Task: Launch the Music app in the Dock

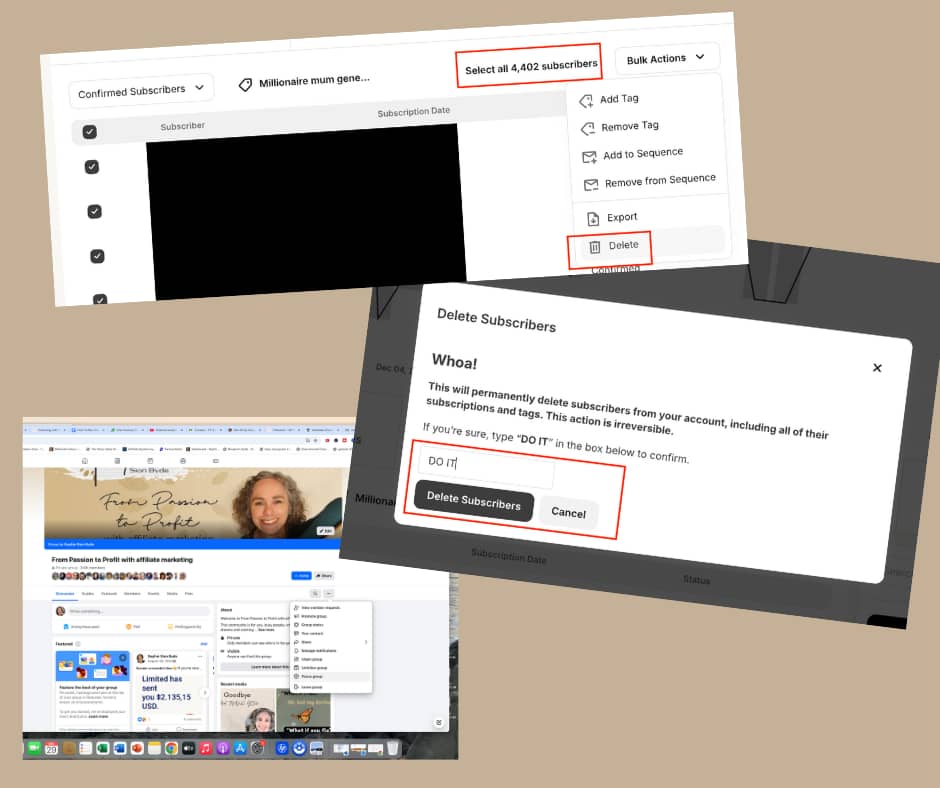Action: [205, 748]
